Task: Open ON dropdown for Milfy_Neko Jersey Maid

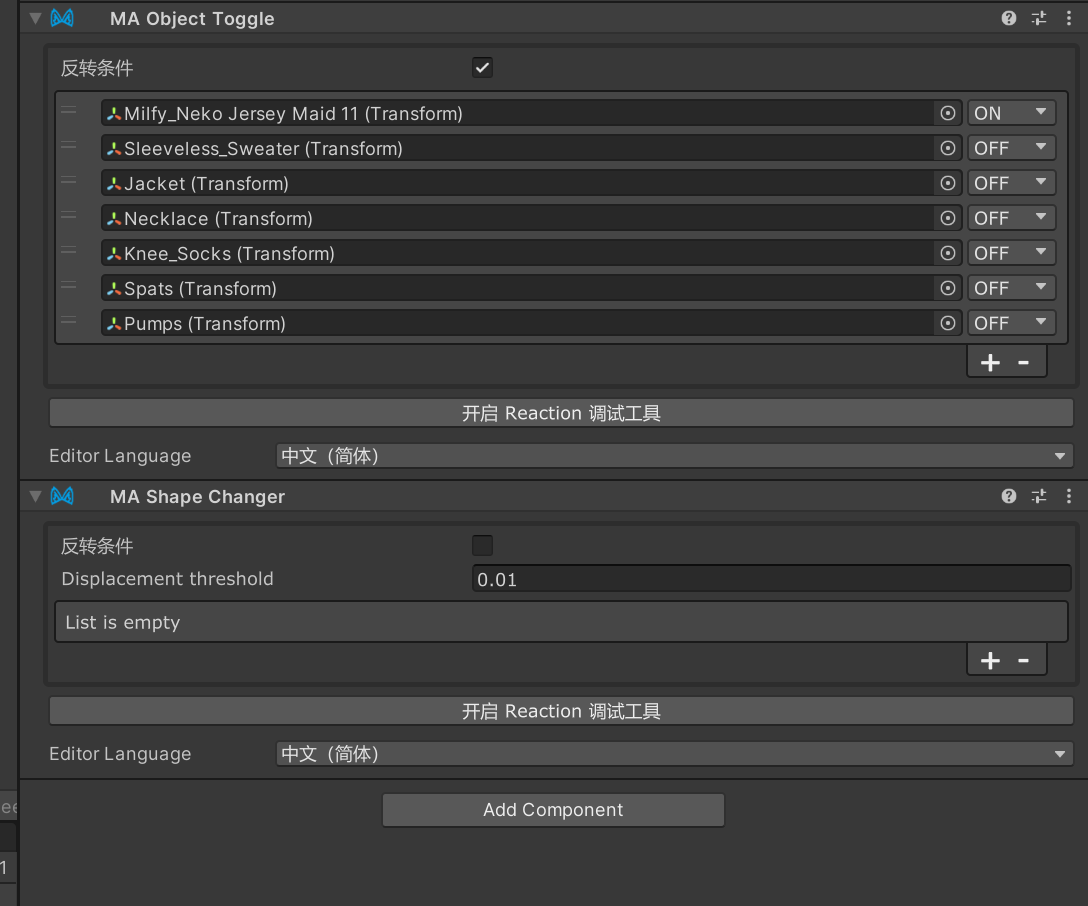Action: pyautogui.click(x=1011, y=113)
